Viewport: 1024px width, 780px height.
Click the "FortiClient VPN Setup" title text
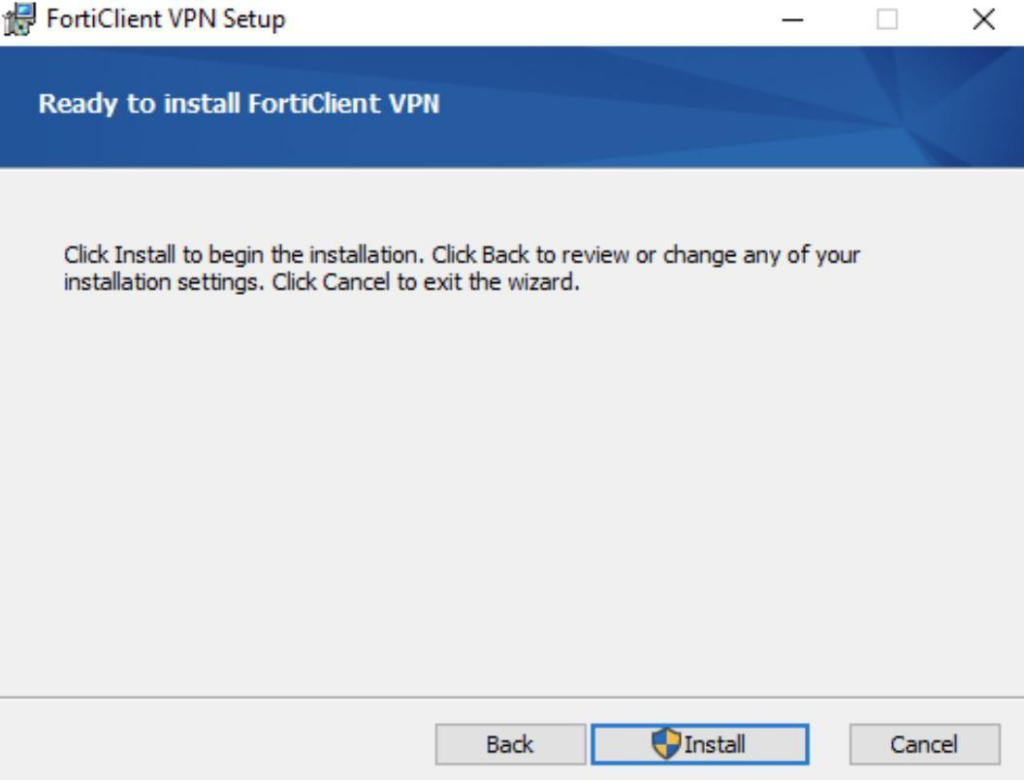166,19
